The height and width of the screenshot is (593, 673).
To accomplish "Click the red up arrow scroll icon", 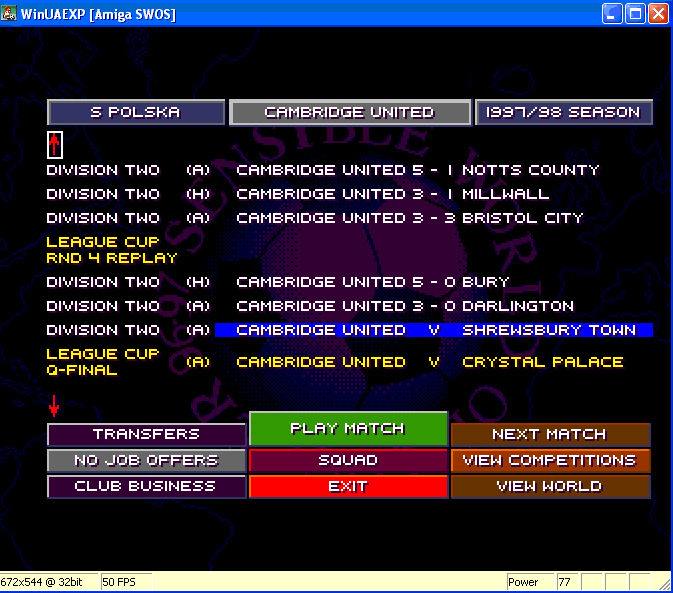I will pos(55,145).
